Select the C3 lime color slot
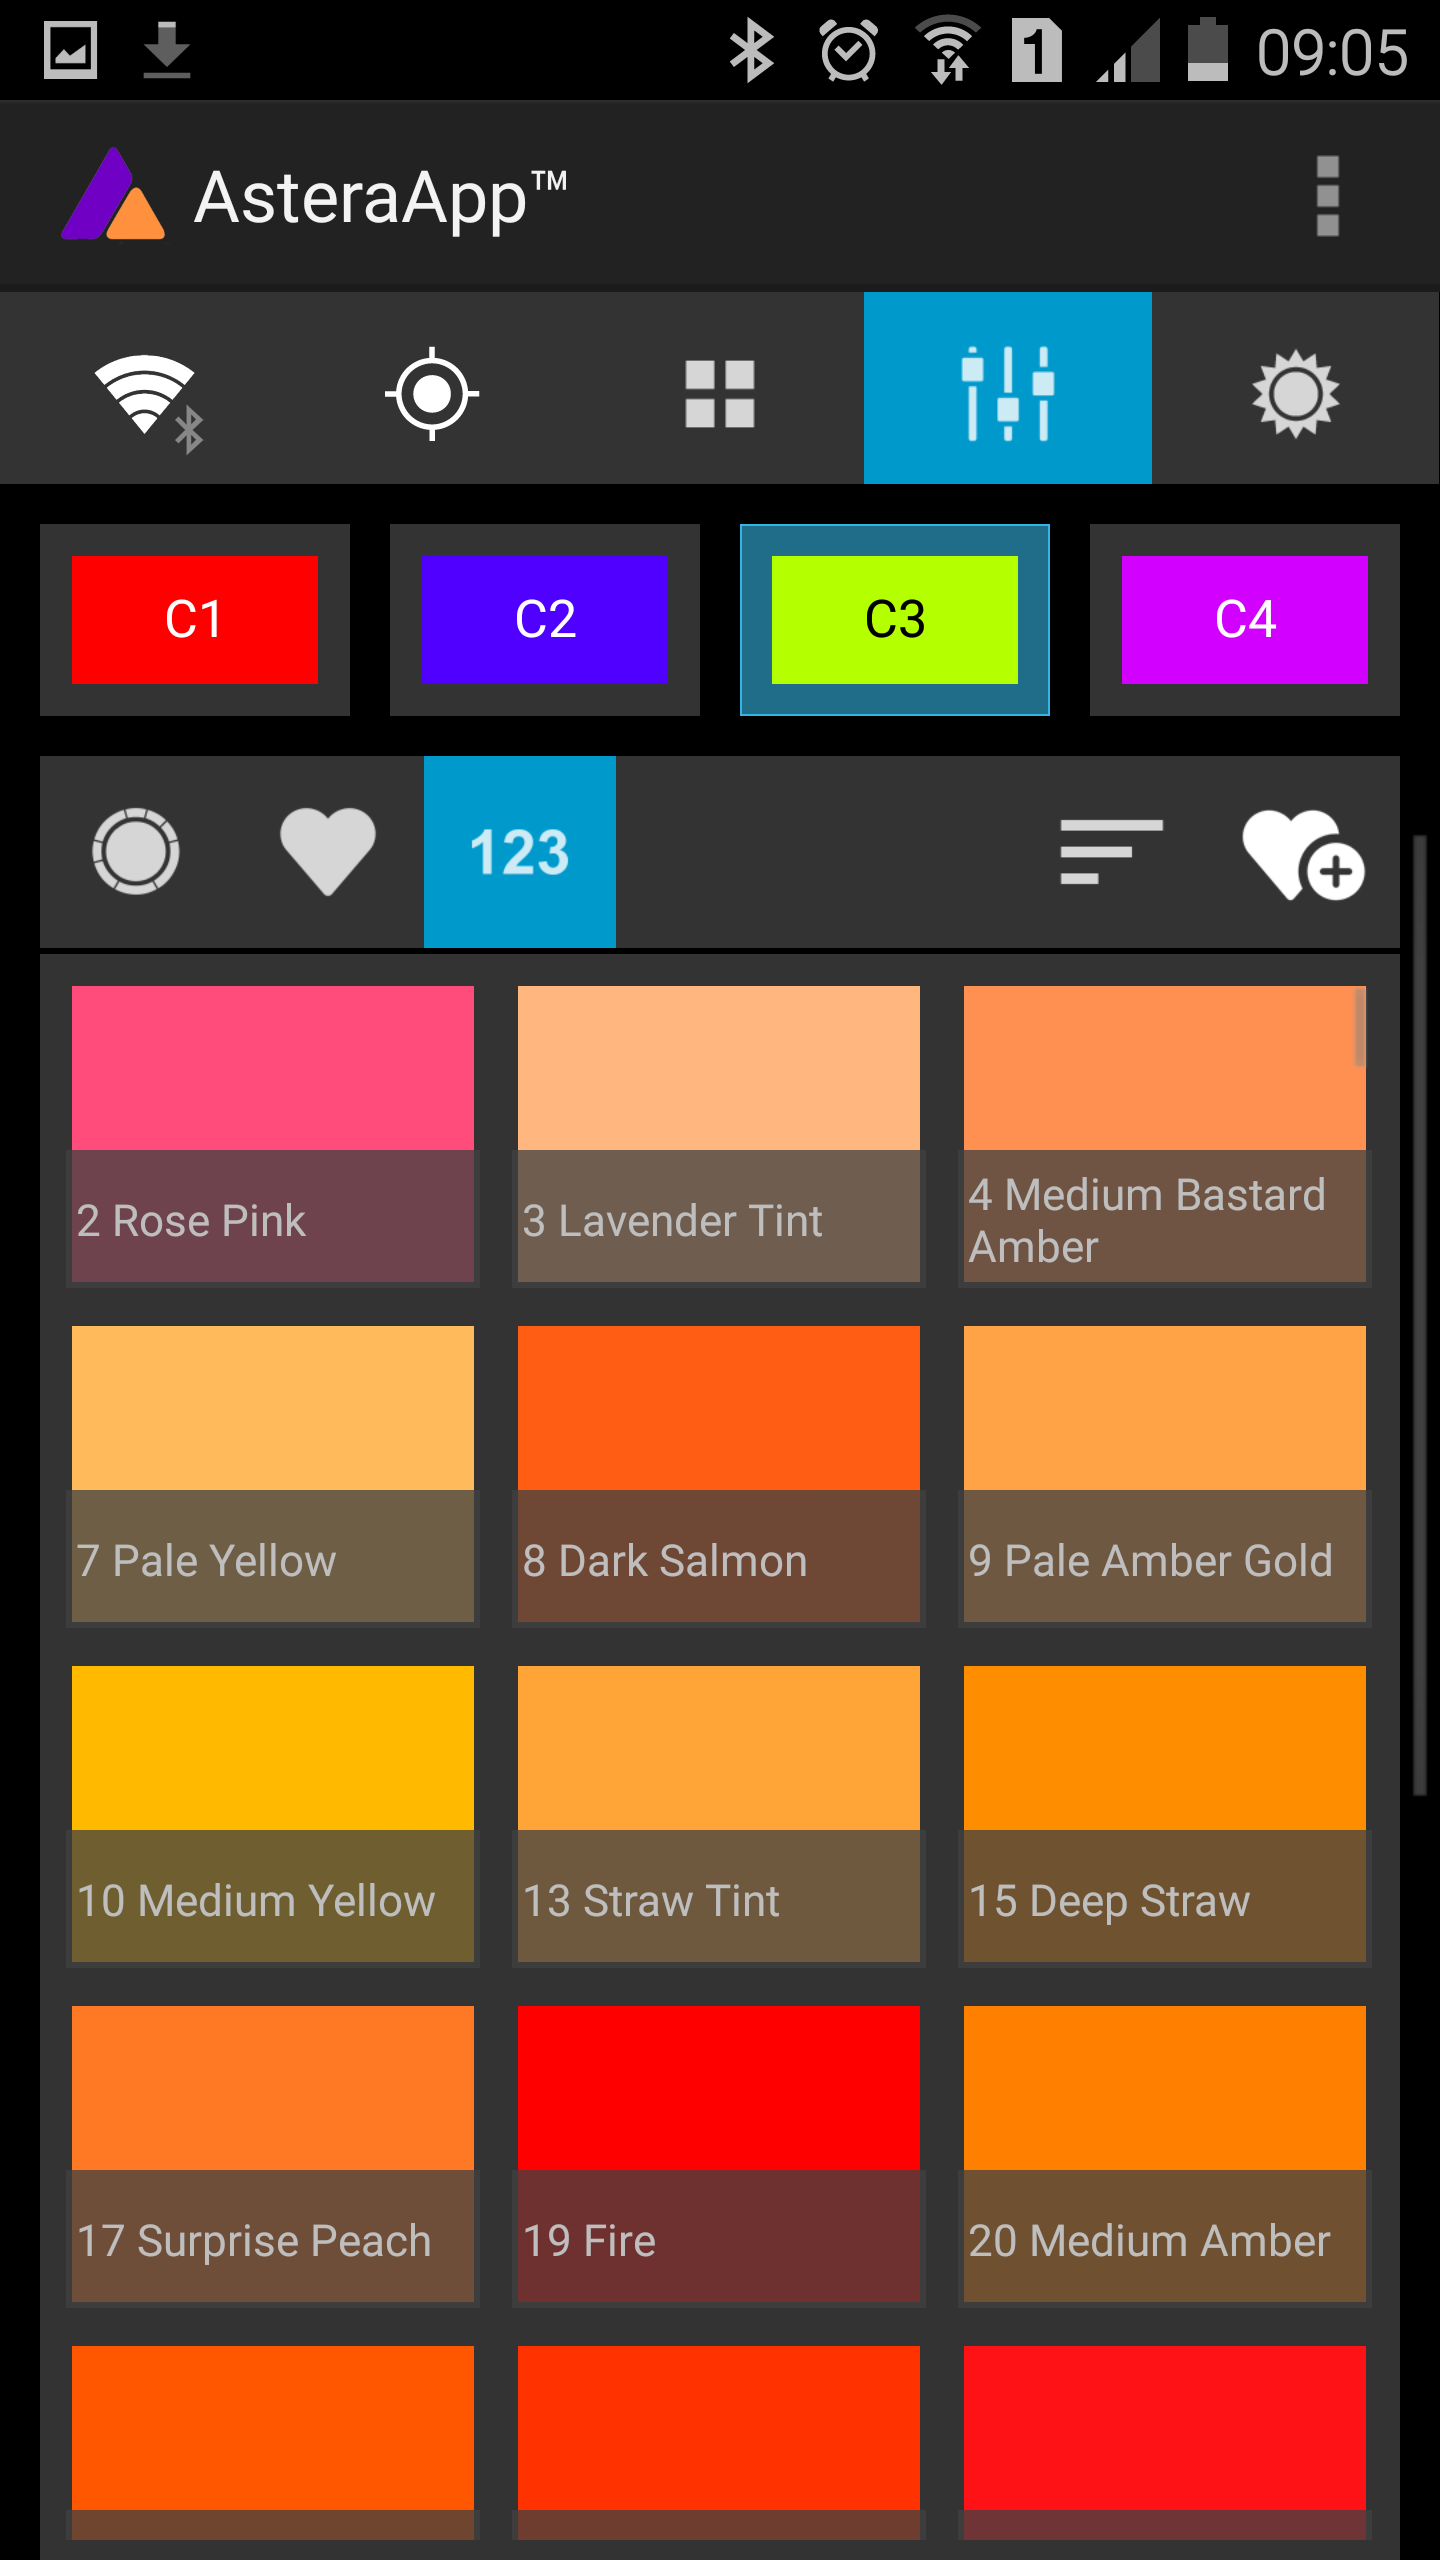 [x=895, y=620]
